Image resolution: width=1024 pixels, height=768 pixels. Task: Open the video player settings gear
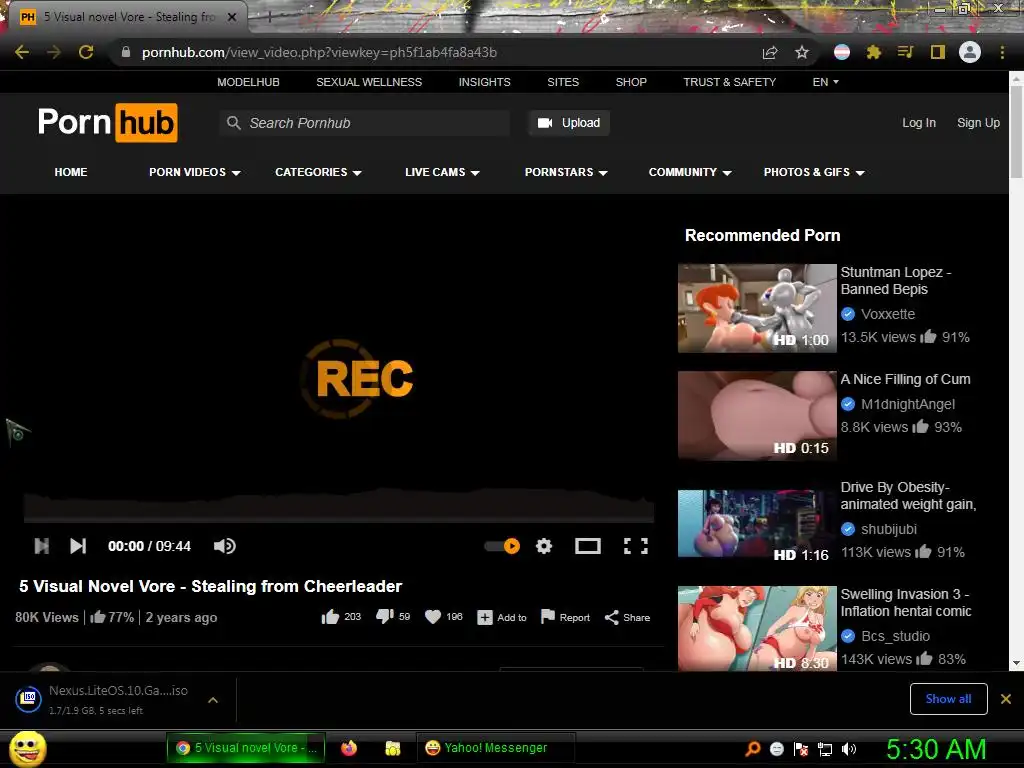(x=544, y=546)
